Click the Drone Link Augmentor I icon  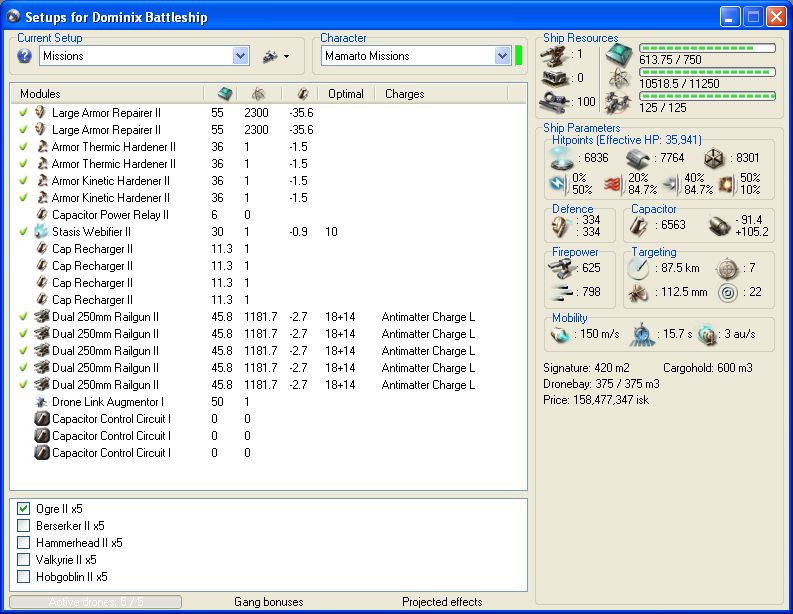tap(42, 402)
